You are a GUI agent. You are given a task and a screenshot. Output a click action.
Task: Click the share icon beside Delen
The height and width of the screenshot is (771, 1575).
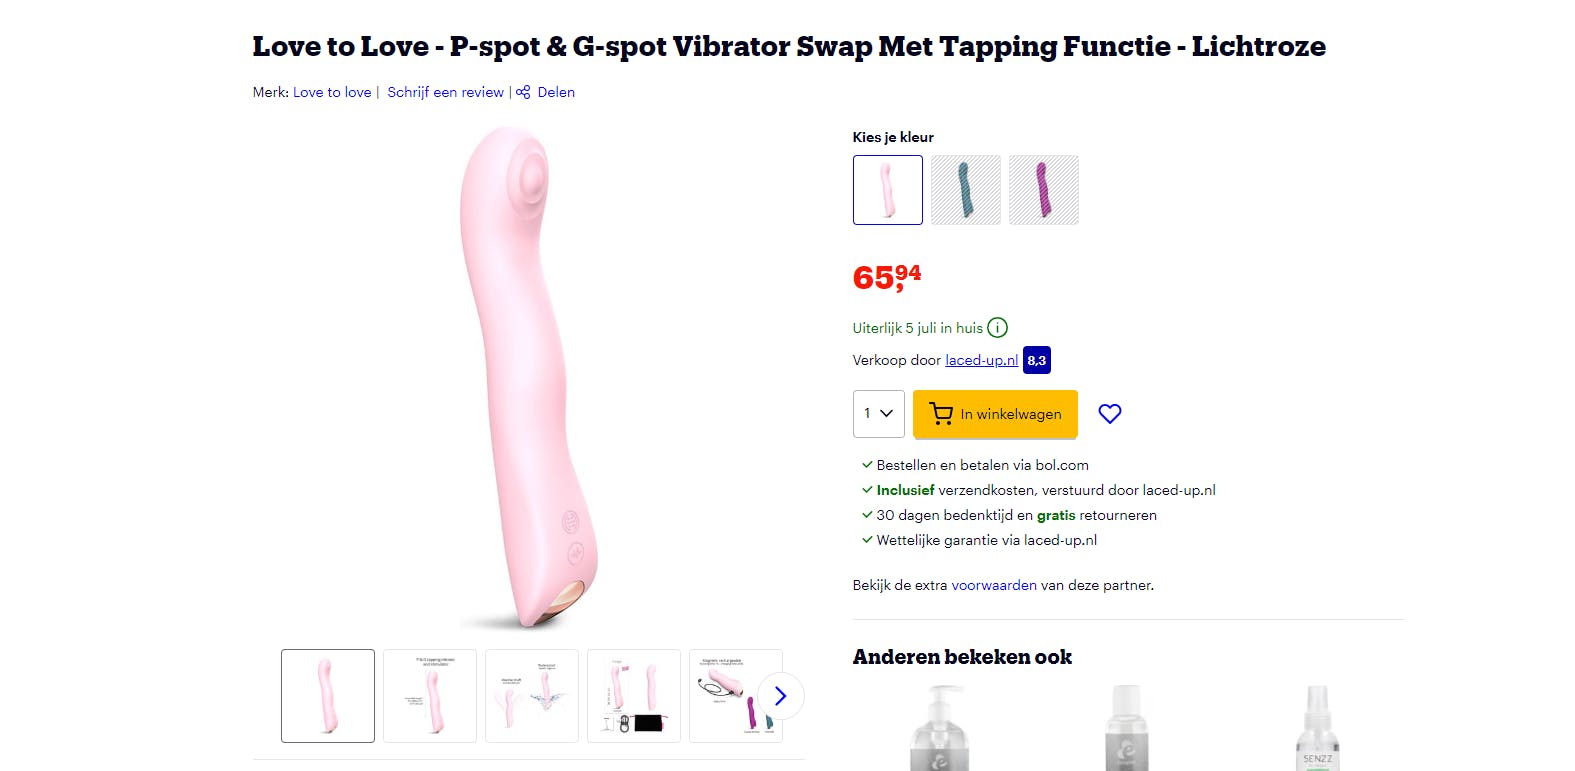click(523, 92)
